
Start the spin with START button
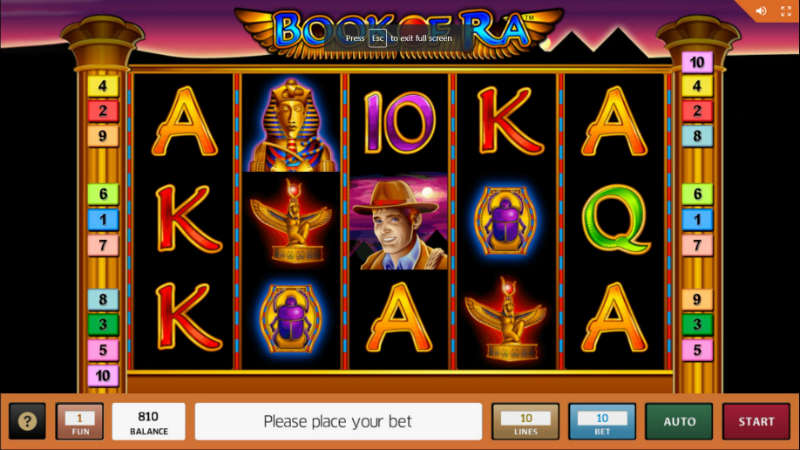tap(756, 421)
